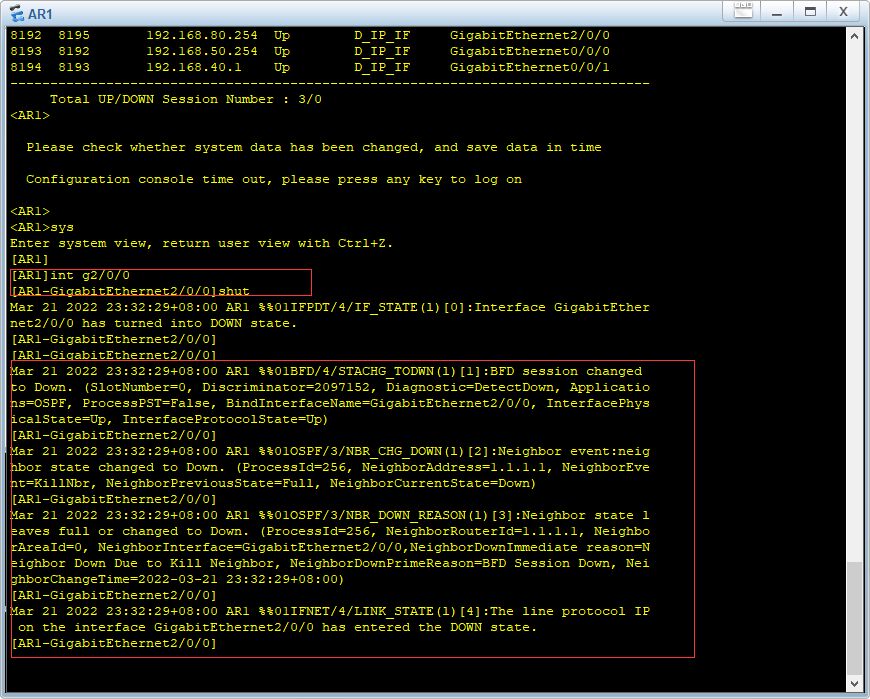
Task: Click the AR1 window title text
Action: [x=40, y=13]
